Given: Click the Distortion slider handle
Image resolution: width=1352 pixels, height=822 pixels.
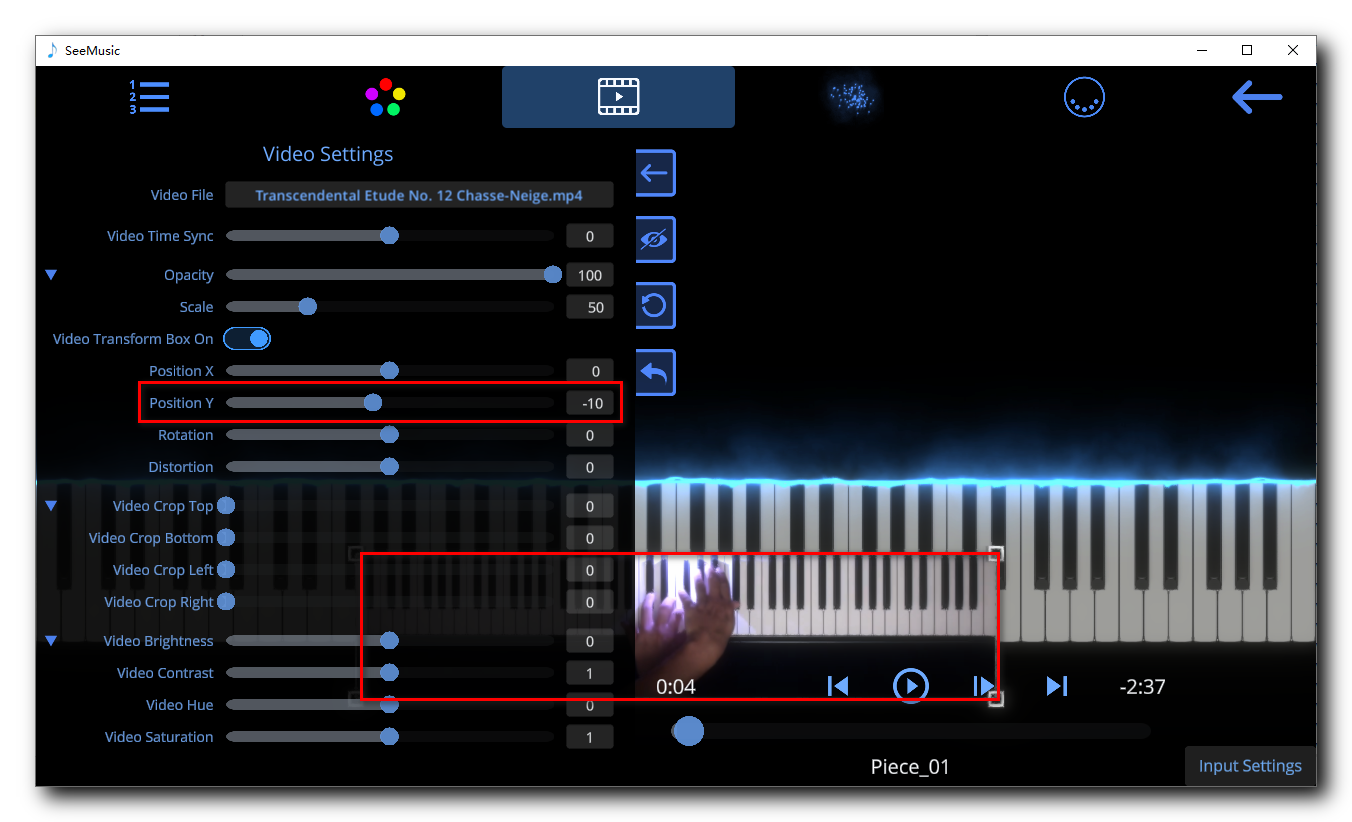Looking at the screenshot, I should (x=390, y=467).
